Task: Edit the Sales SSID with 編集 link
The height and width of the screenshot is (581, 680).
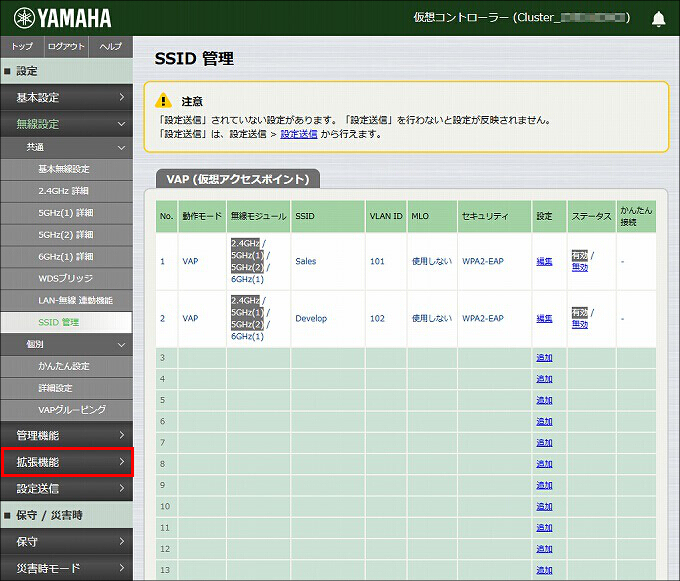Action: tap(544, 261)
